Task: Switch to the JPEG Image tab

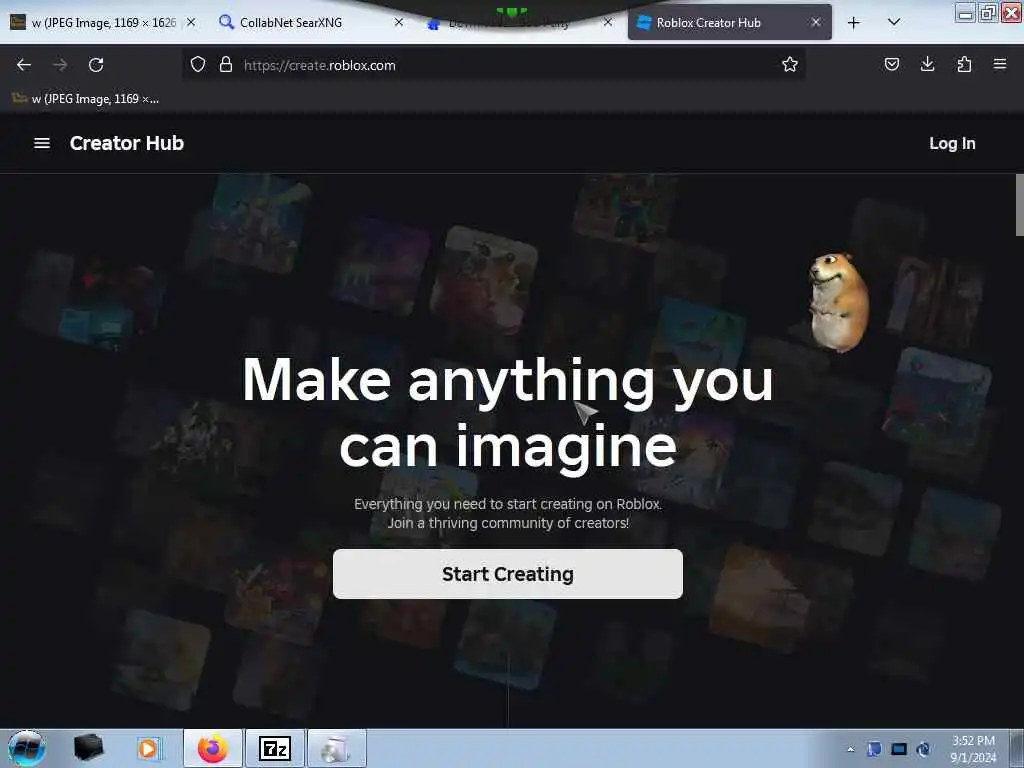Action: click(x=103, y=22)
